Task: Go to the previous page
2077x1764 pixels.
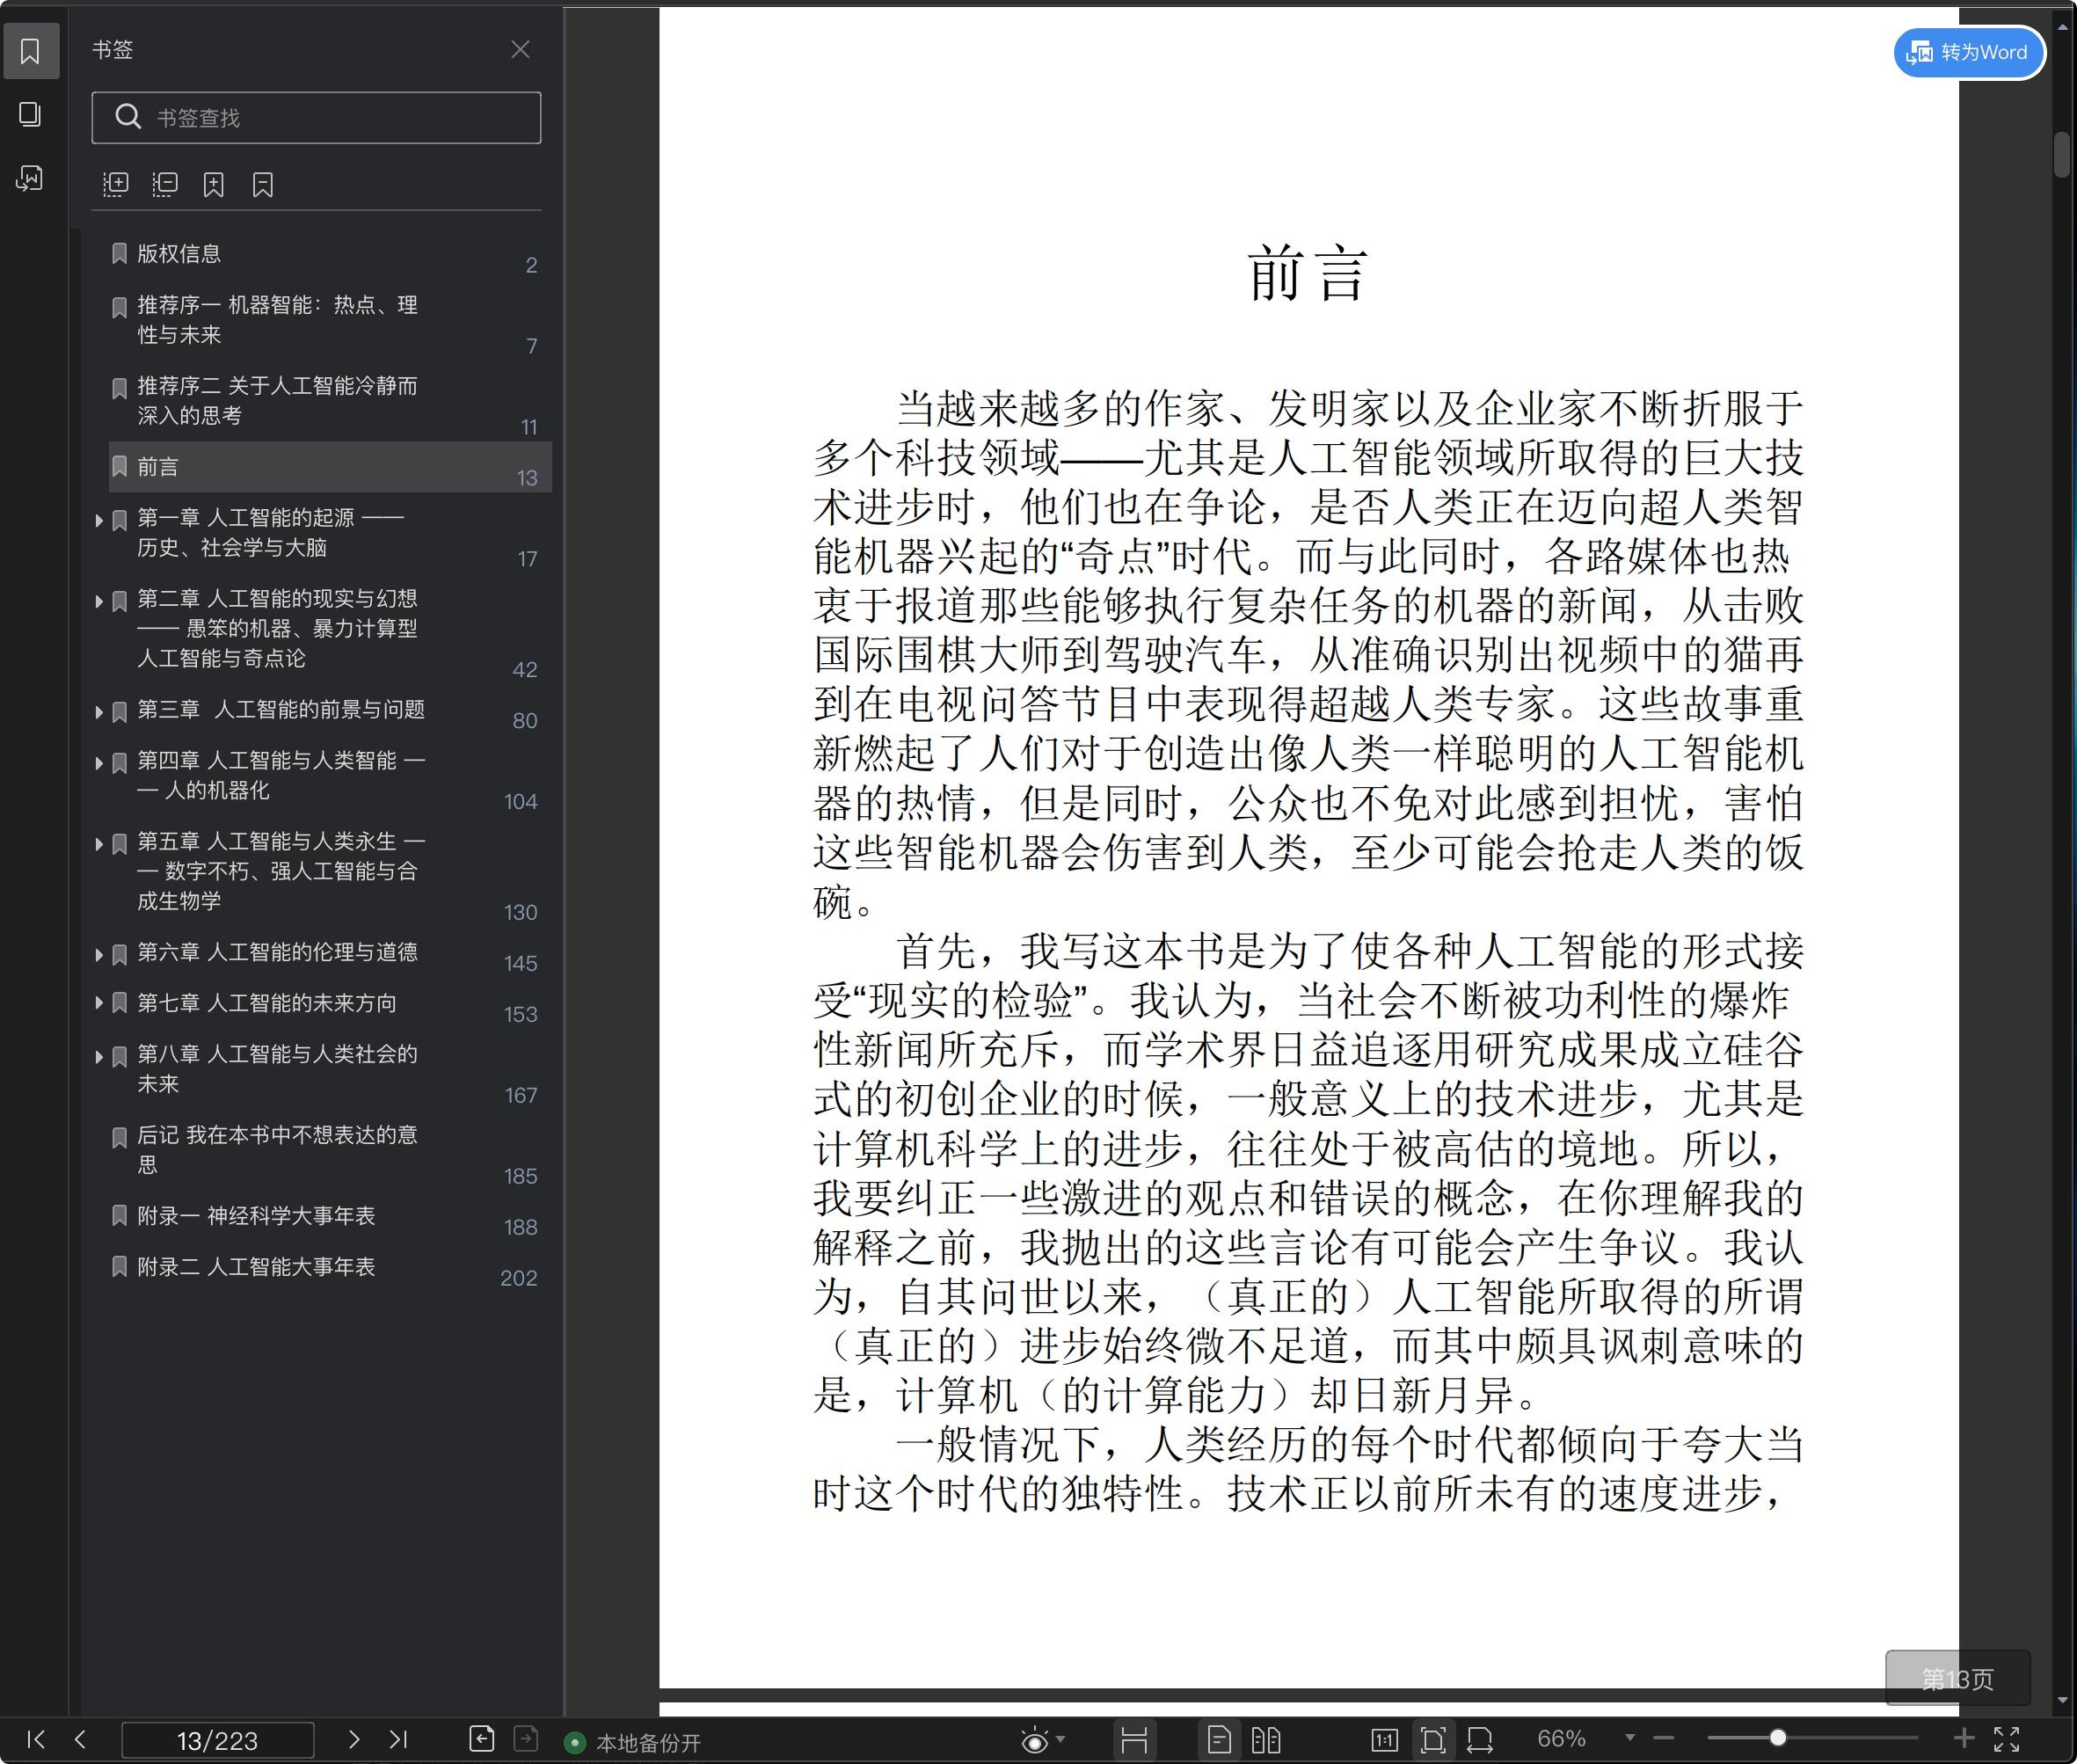Action: [x=81, y=1739]
